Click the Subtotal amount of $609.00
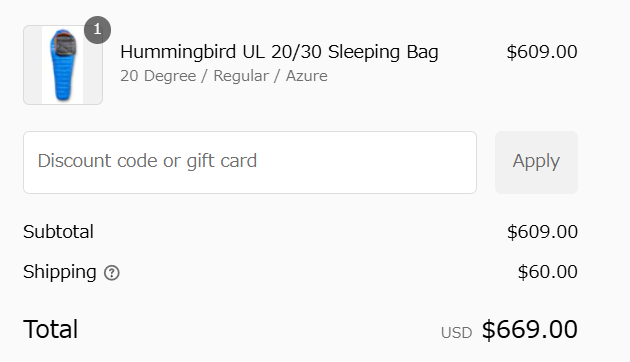 [542, 232]
